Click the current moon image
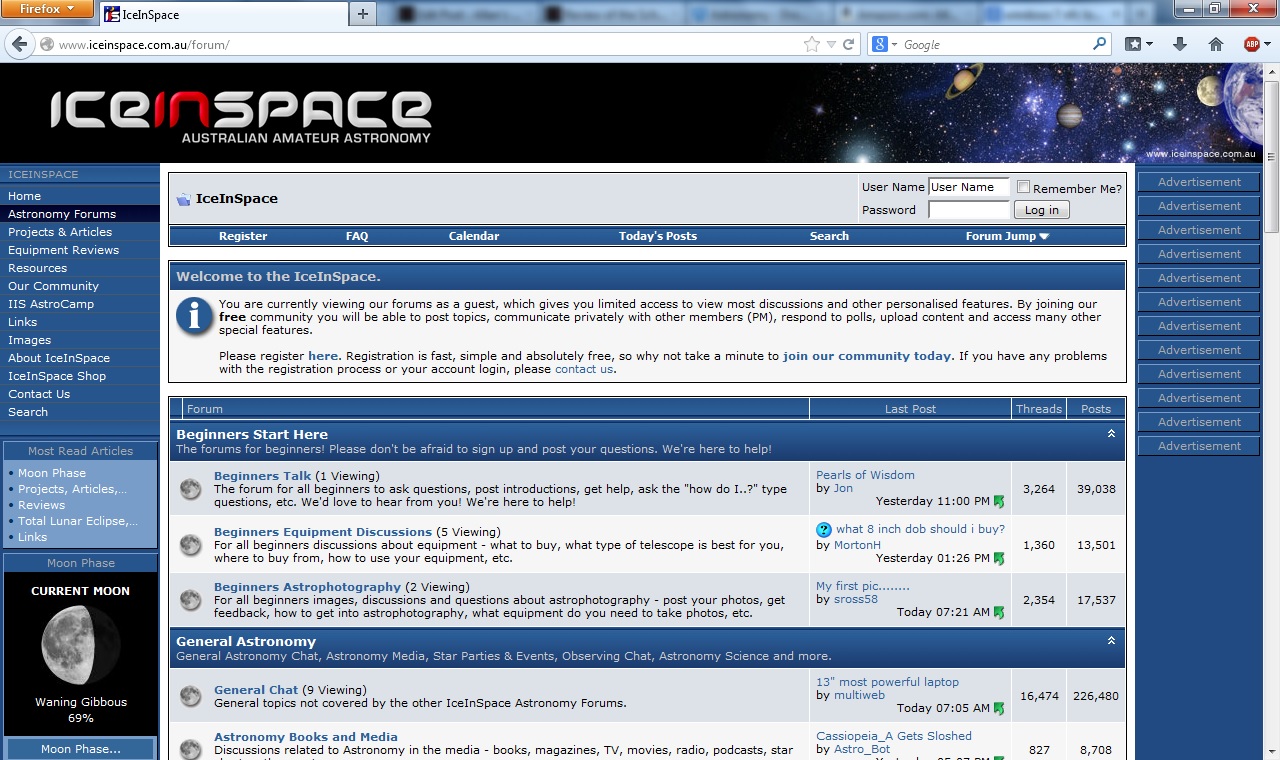 click(80, 645)
